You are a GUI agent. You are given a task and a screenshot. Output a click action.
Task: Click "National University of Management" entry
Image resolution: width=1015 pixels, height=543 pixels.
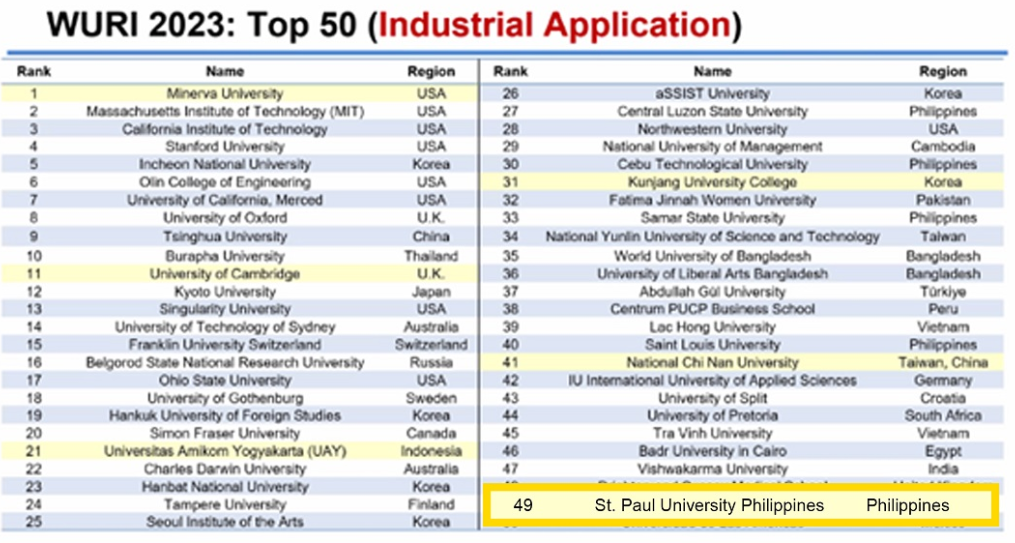click(x=712, y=147)
